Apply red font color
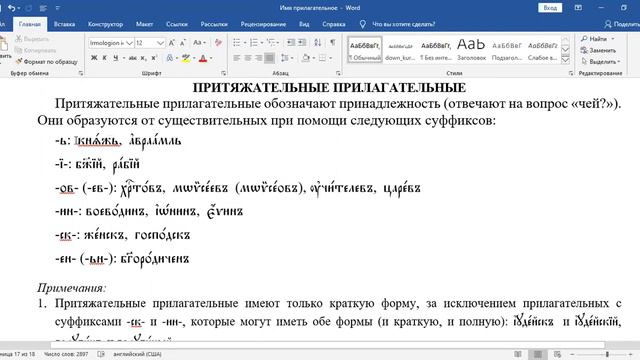 pos(203,58)
